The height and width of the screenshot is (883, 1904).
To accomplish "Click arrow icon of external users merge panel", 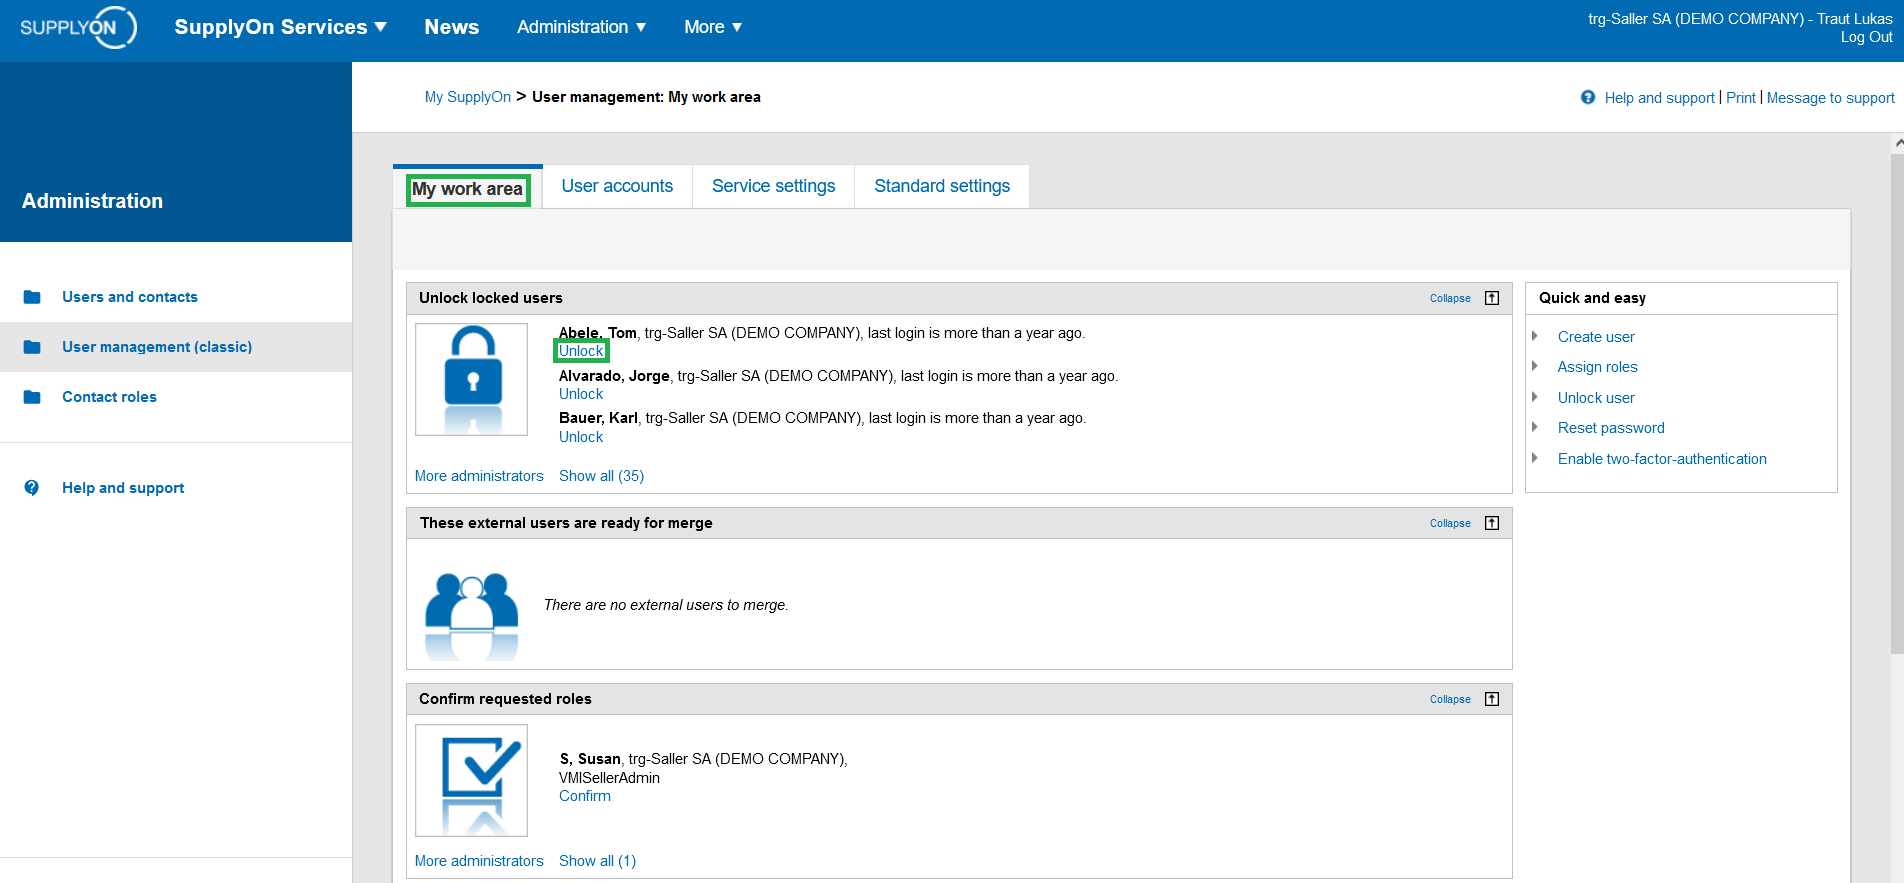I will click(1492, 523).
